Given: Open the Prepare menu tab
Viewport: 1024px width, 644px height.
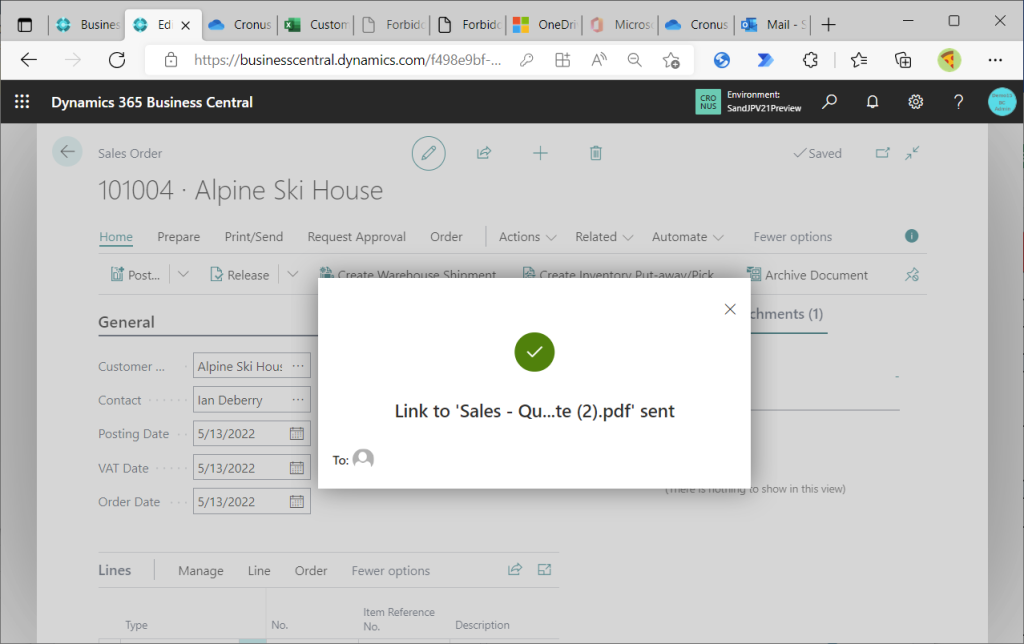Looking at the screenshot, I should pyautogui.click(x=178, y=237).
